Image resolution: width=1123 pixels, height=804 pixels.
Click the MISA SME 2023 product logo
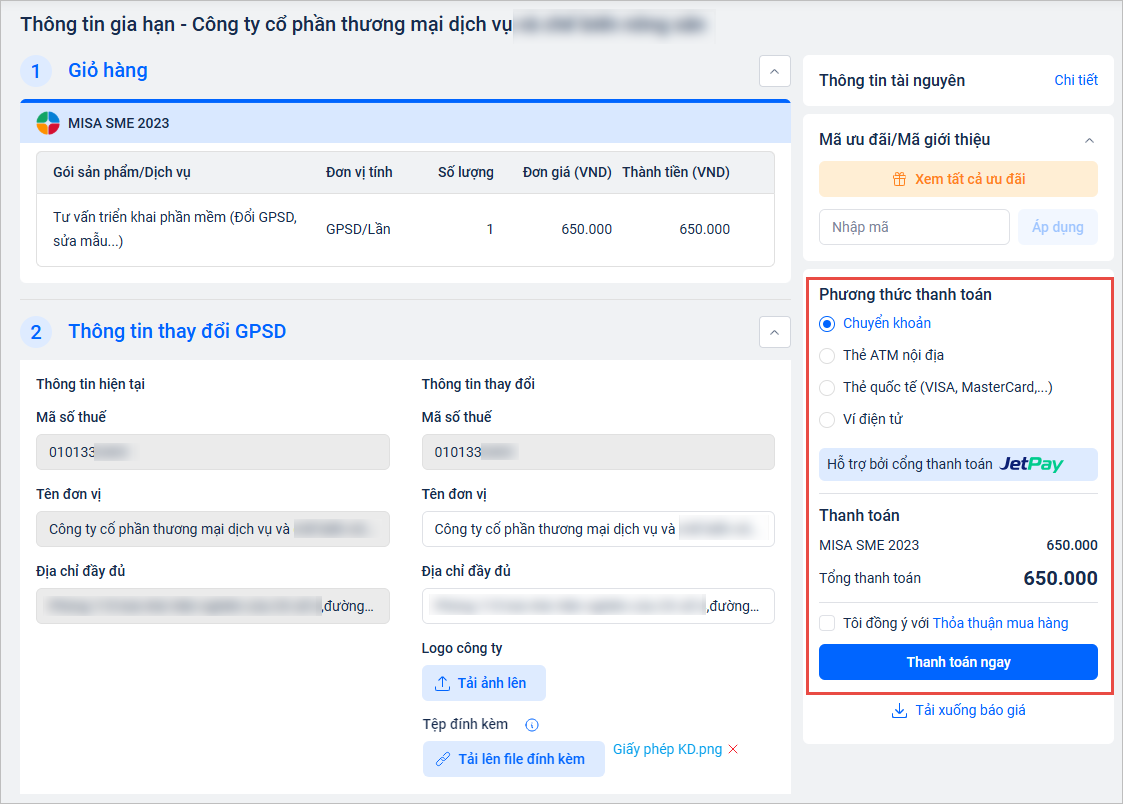coord(48,123)
